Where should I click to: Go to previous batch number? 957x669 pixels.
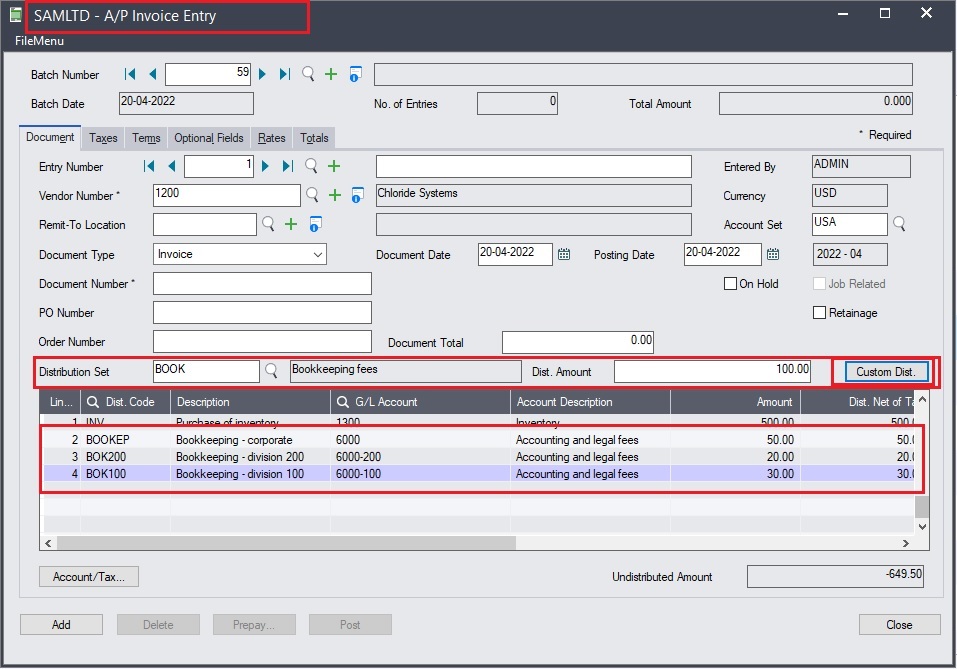click(153, 74)
